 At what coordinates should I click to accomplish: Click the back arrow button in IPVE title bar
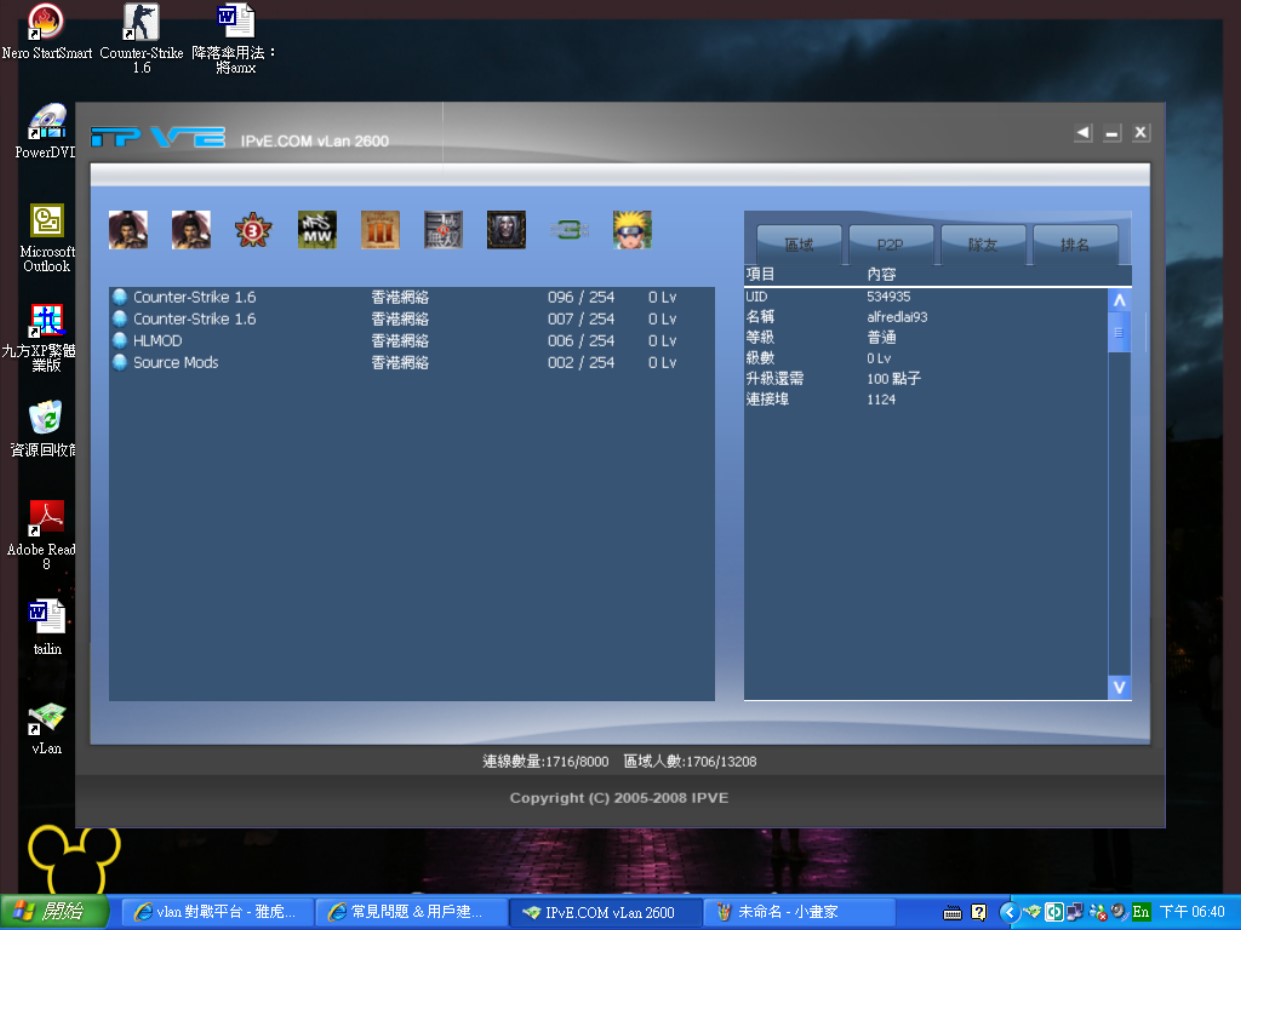click(x=1083, y=133)
